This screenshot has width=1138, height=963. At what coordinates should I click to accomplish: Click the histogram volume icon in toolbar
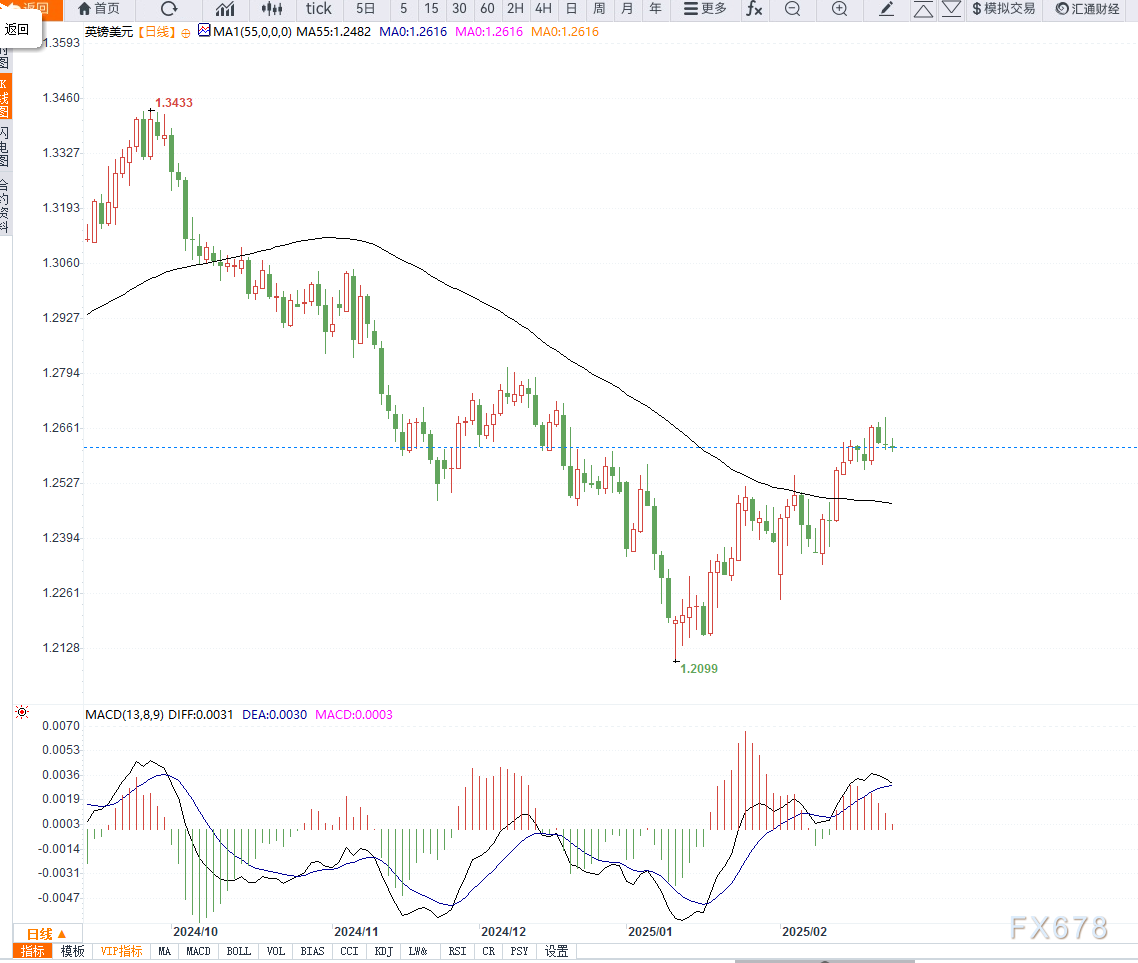[269, 9]
